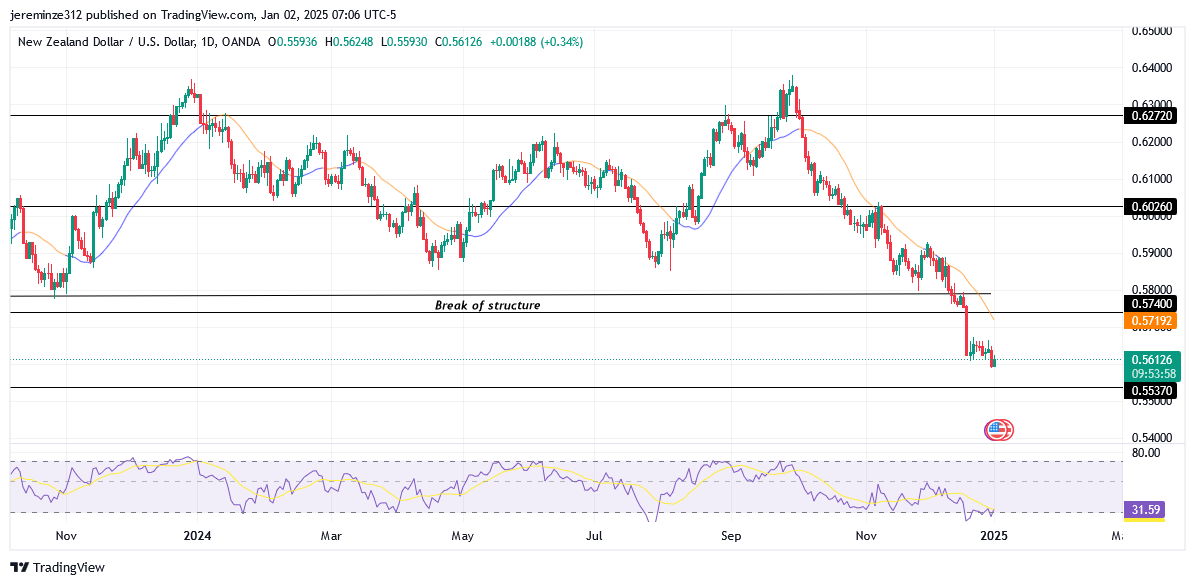Image resolution: width=1195 pixels, height=585 pixels.
Task: Click the US flag economic event icon
Action: tap(997, 430)
